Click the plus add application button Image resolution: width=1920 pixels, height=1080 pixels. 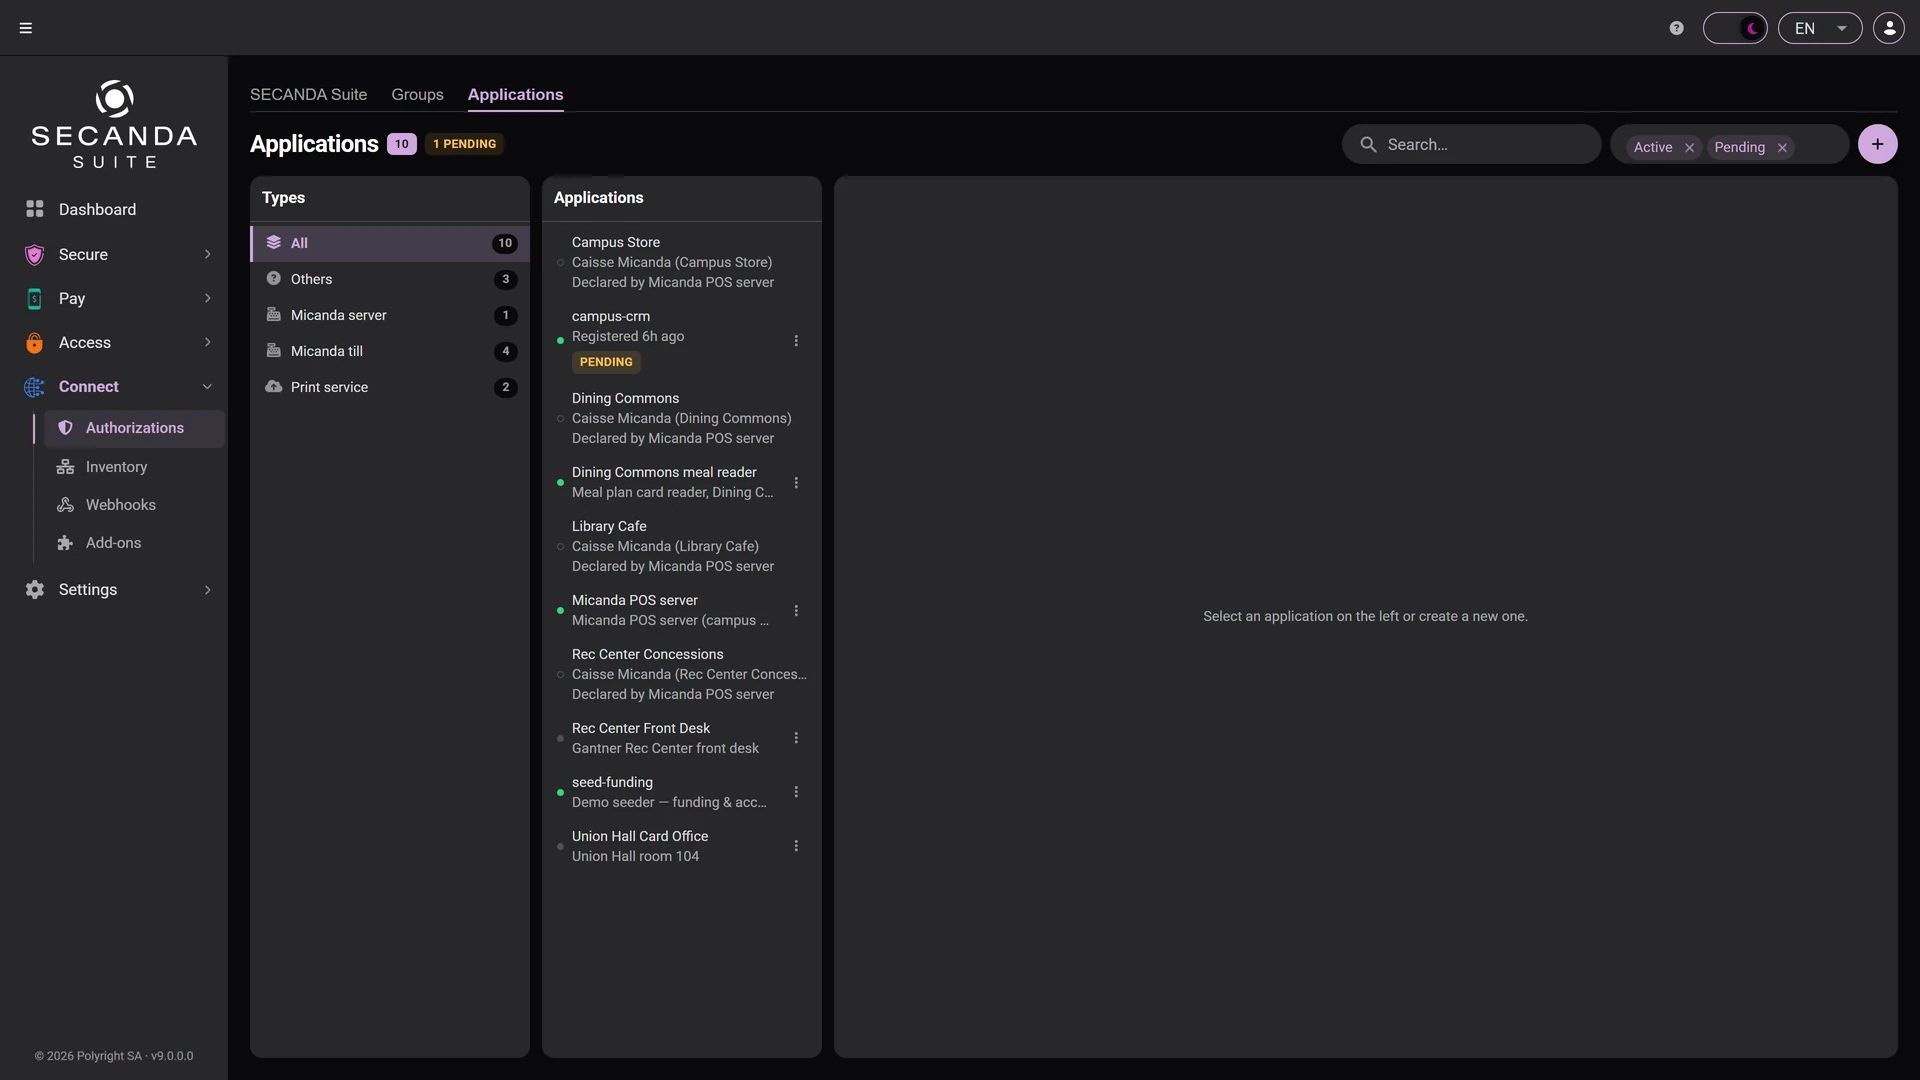1878,144
